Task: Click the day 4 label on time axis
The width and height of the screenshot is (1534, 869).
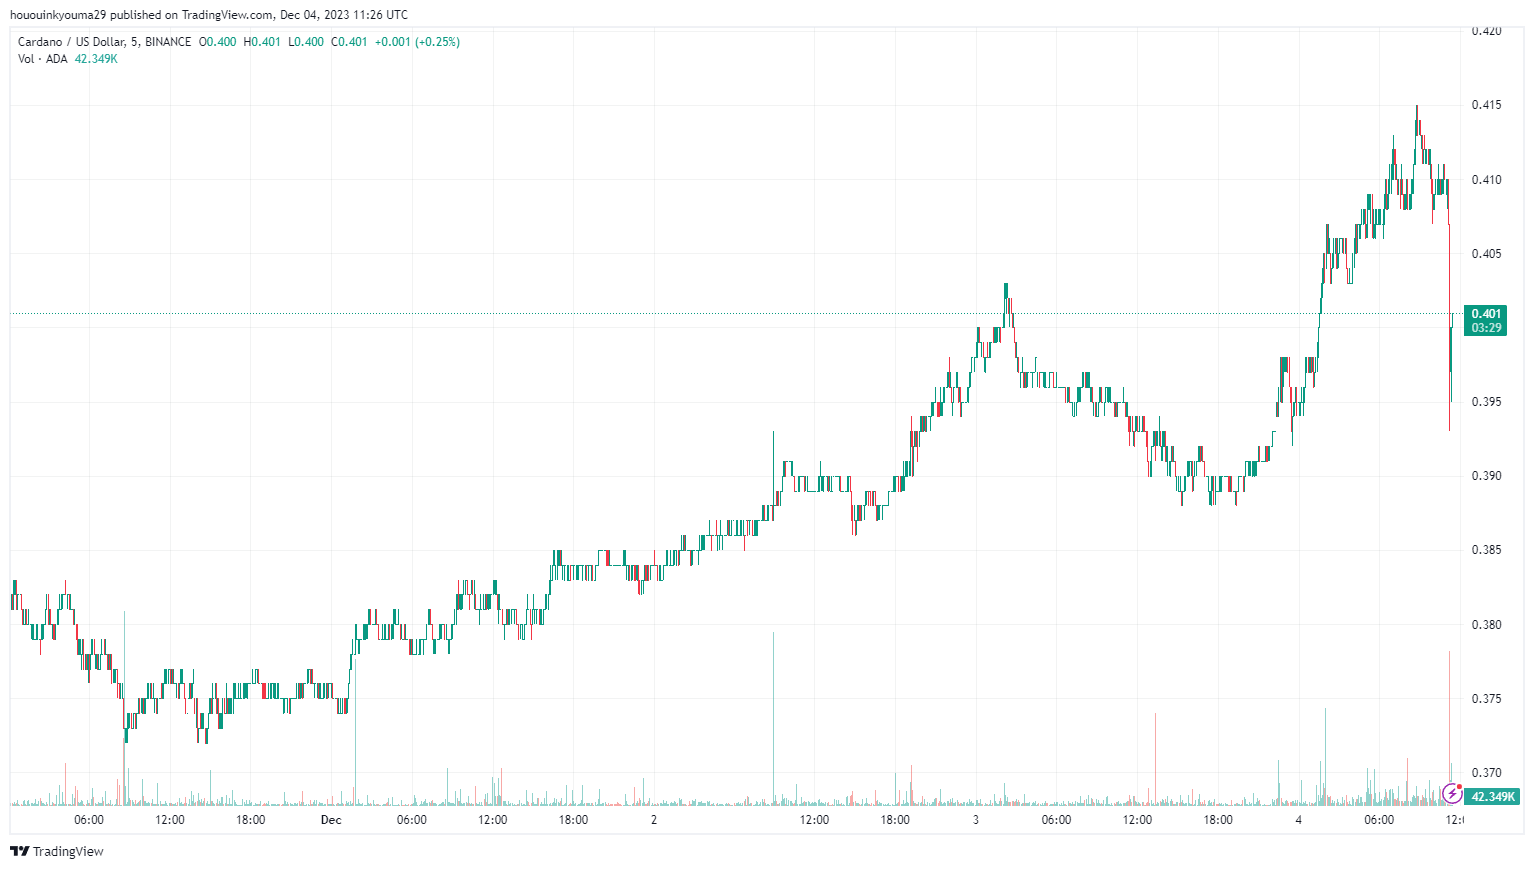Action: [x=1299, y=820]
